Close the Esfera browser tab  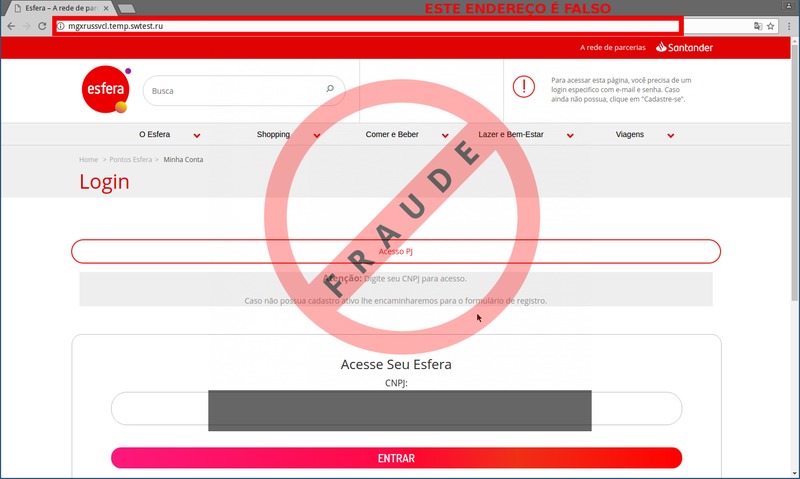click(x=106, y=8)
